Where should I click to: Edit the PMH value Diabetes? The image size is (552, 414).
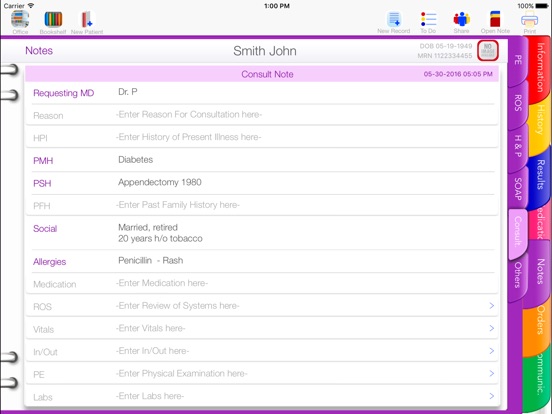click(136, 159)
